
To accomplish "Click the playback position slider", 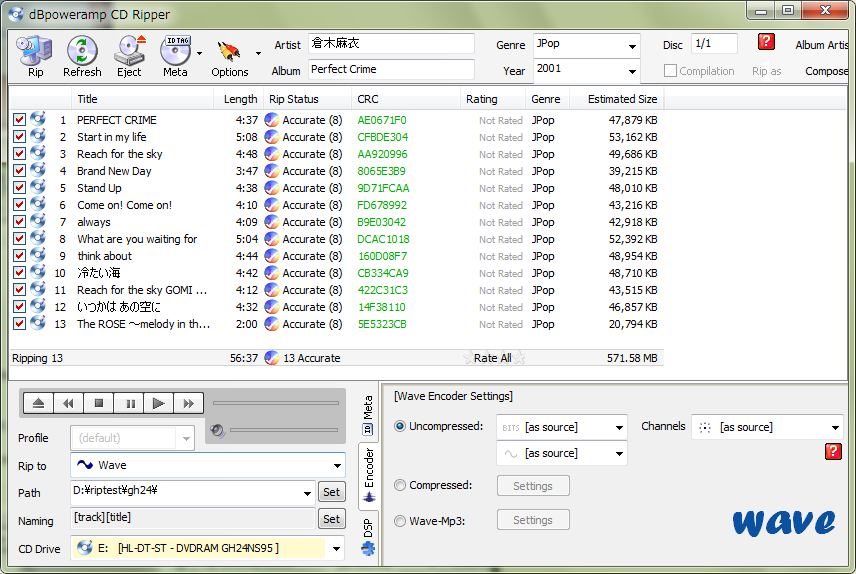I will 276,403.
